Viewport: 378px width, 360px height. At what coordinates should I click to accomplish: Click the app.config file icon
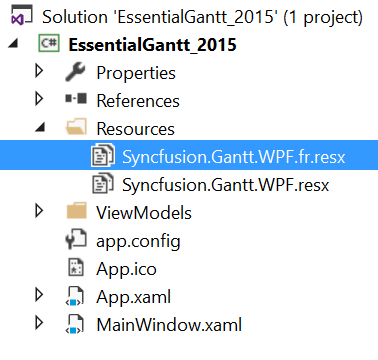pos(76,239)
